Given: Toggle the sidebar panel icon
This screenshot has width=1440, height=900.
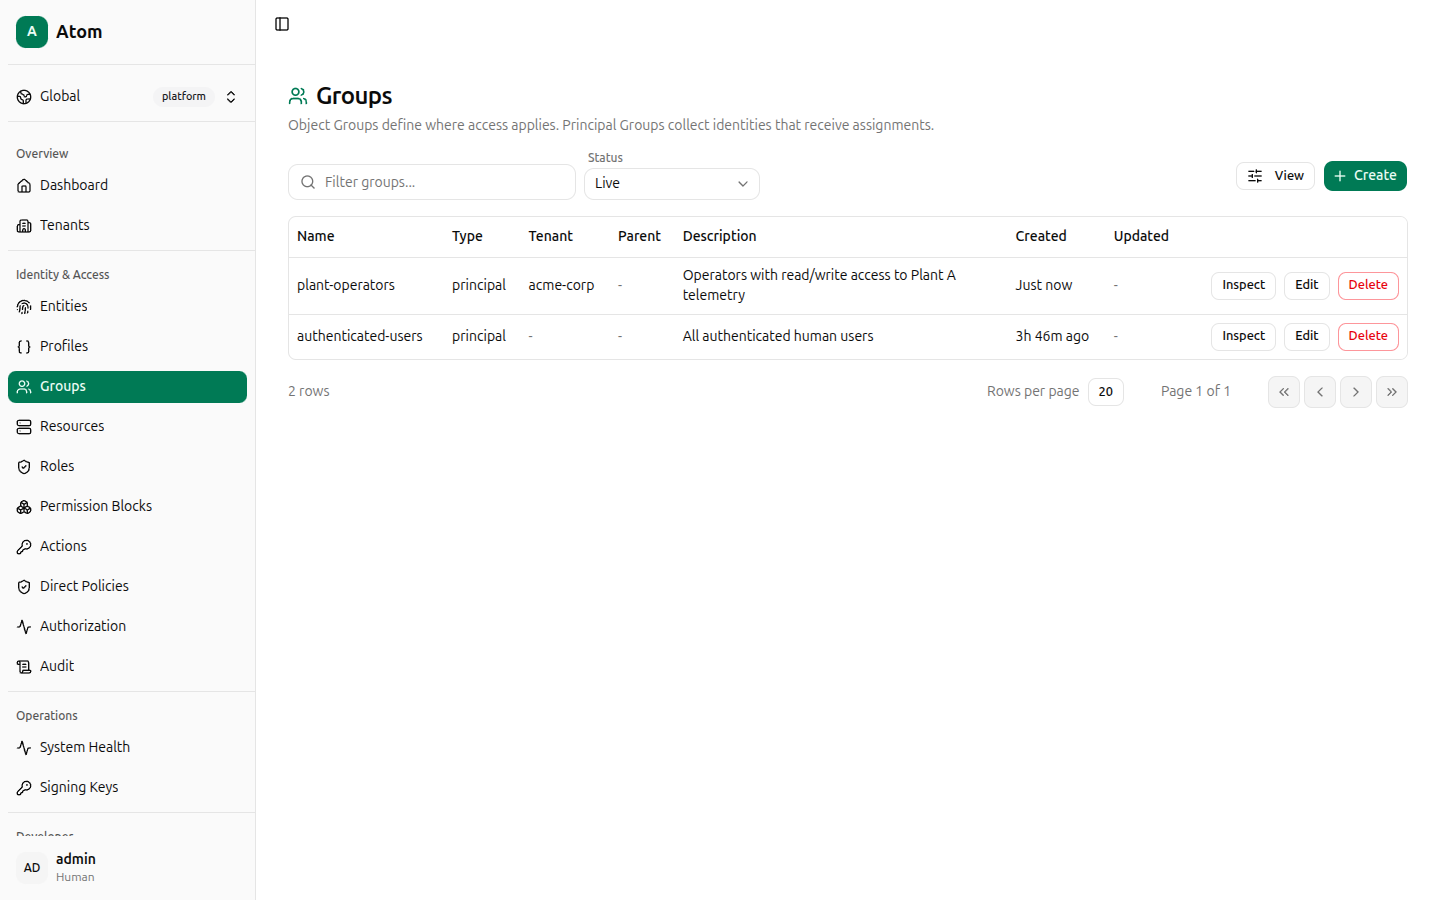Looking at the screenshot, I should 282,24.
